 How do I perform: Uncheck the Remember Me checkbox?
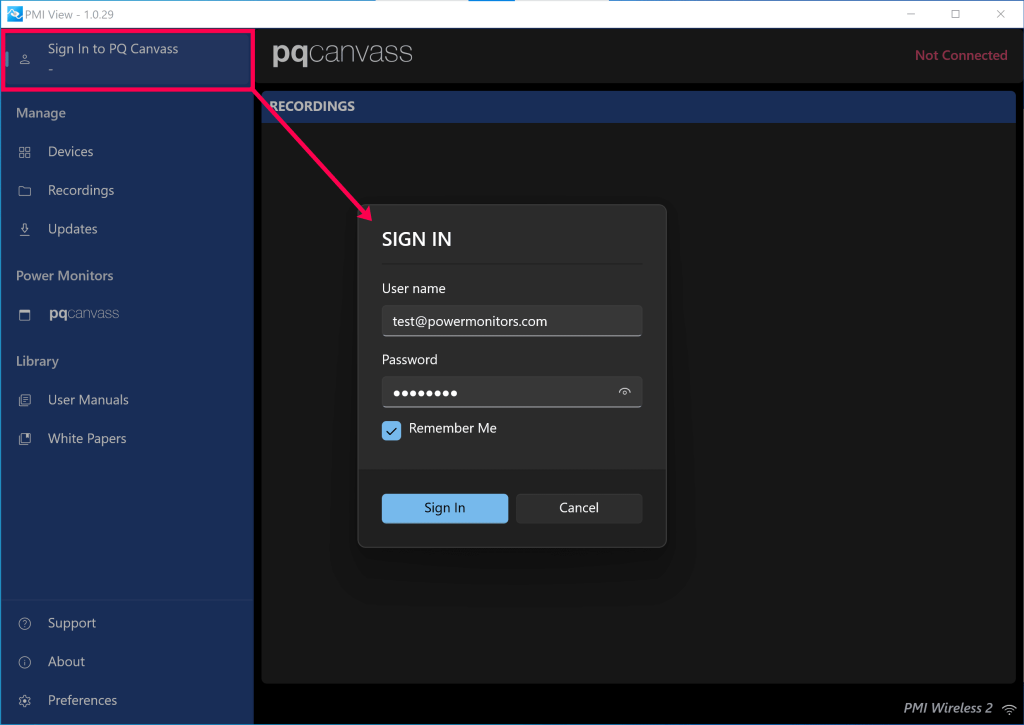pos(392,430)
